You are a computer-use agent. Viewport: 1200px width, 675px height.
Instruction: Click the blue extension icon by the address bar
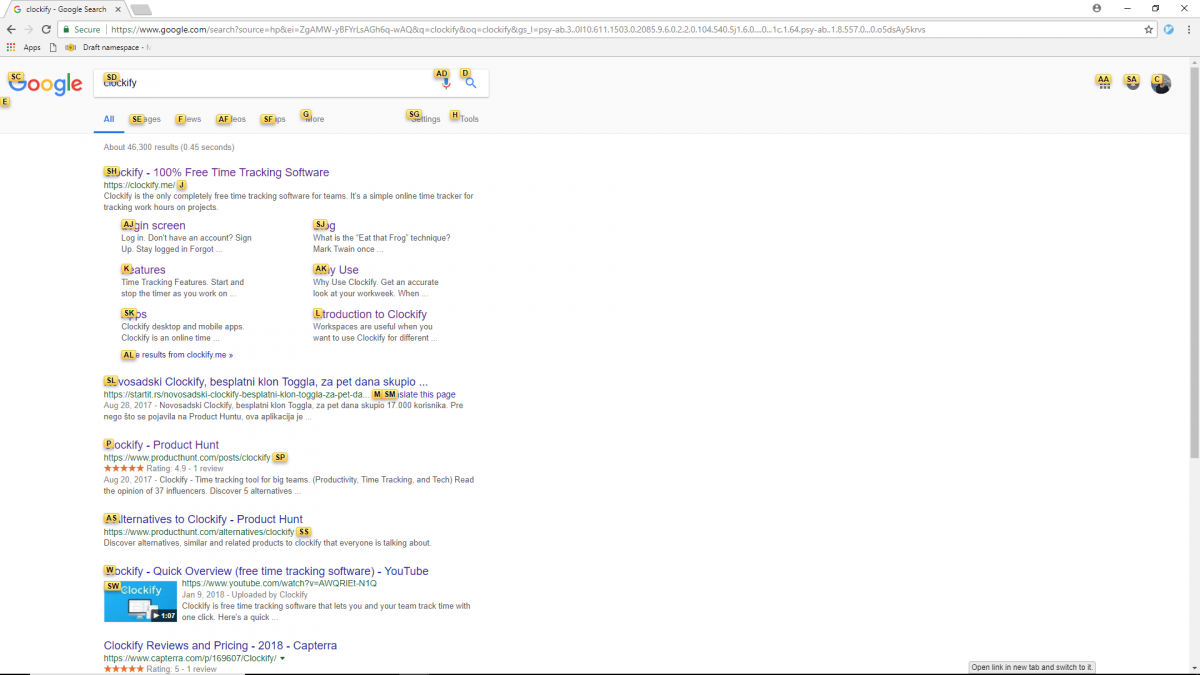[x=1168, y=29]
